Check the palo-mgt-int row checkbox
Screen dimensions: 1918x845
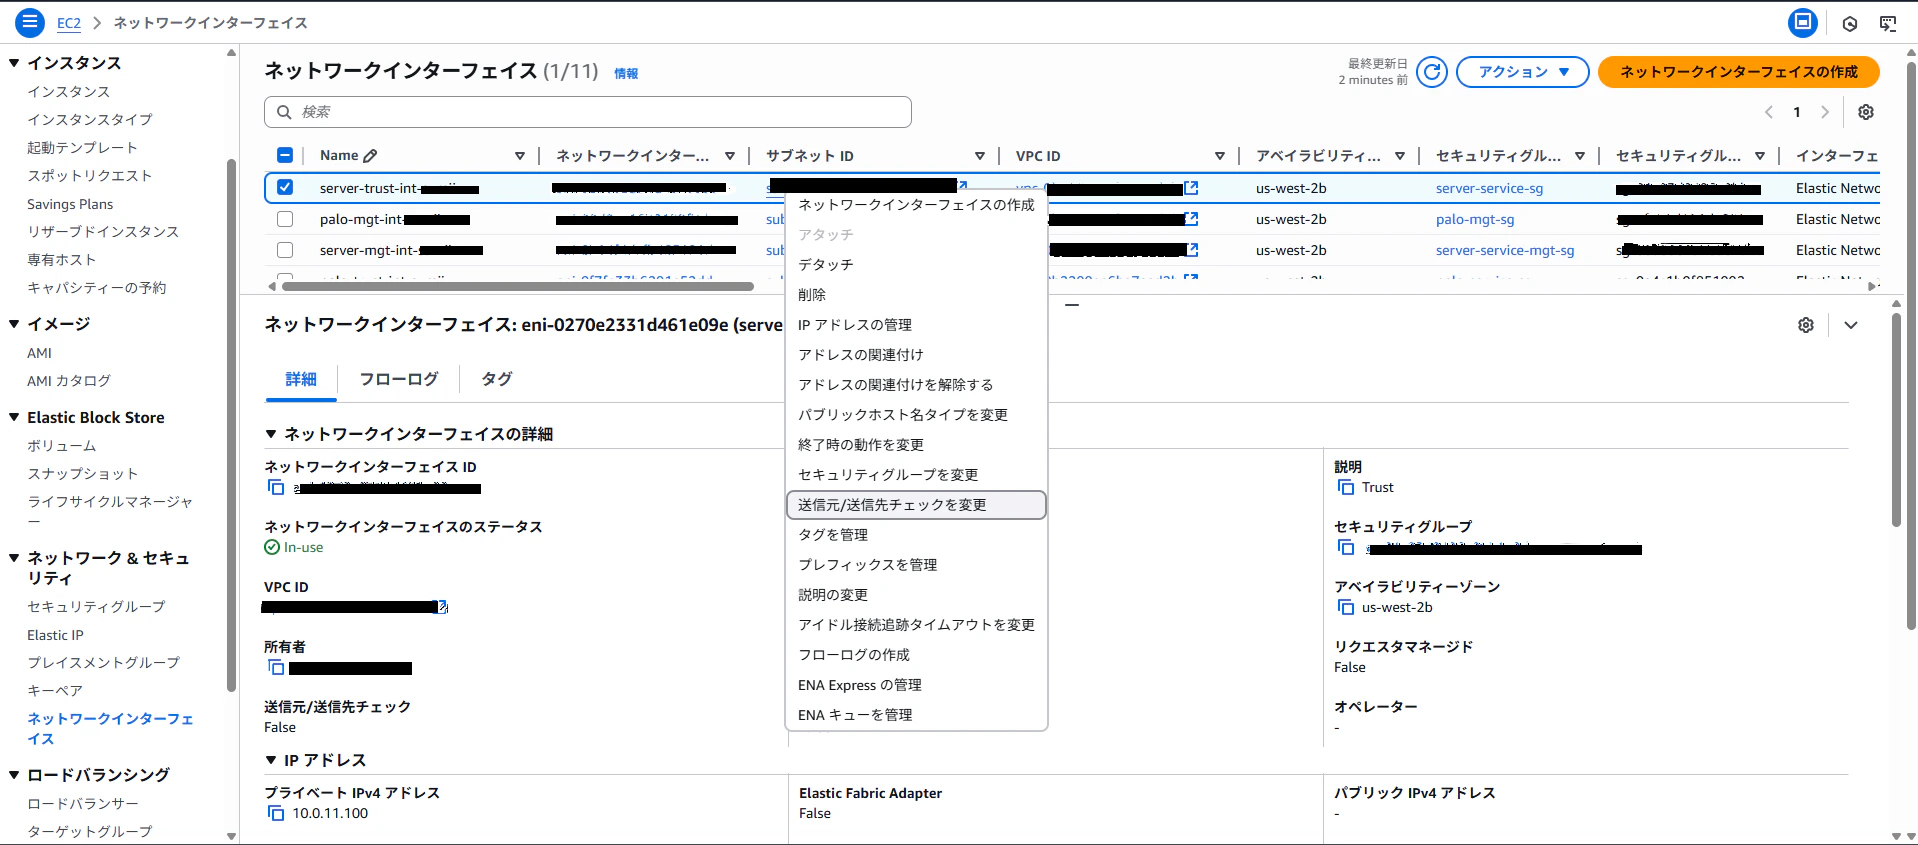point(285,219)
